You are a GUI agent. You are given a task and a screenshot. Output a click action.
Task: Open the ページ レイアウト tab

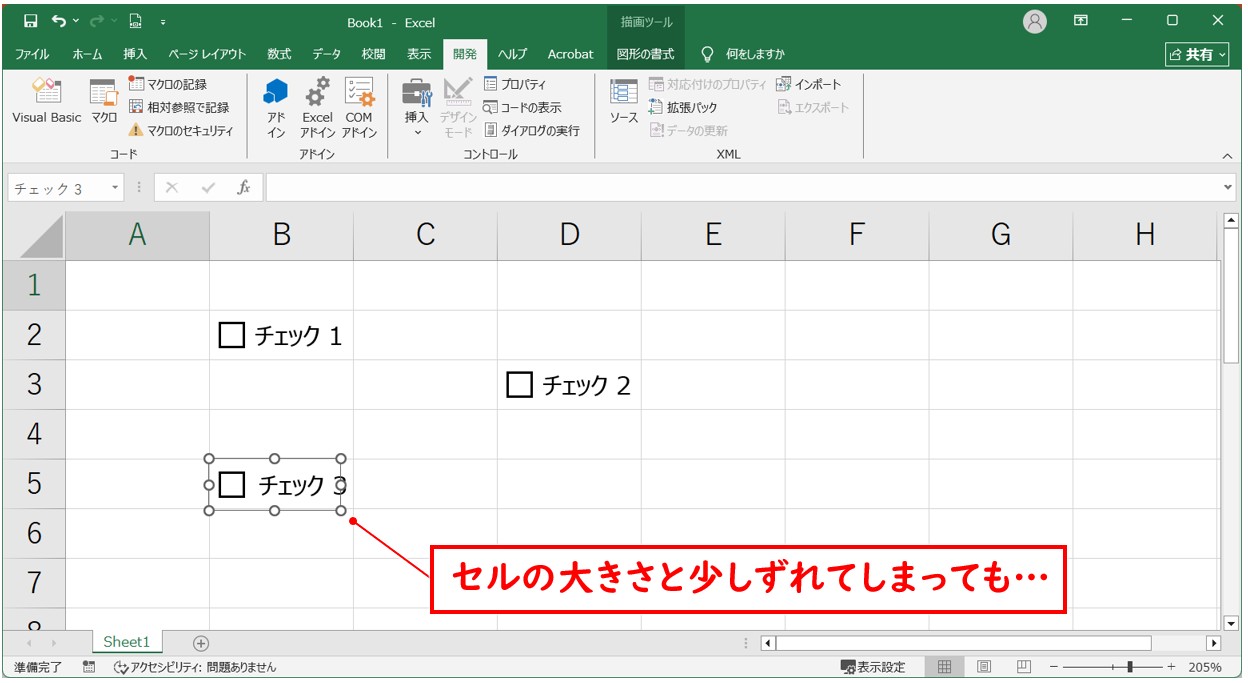point(207,54)
